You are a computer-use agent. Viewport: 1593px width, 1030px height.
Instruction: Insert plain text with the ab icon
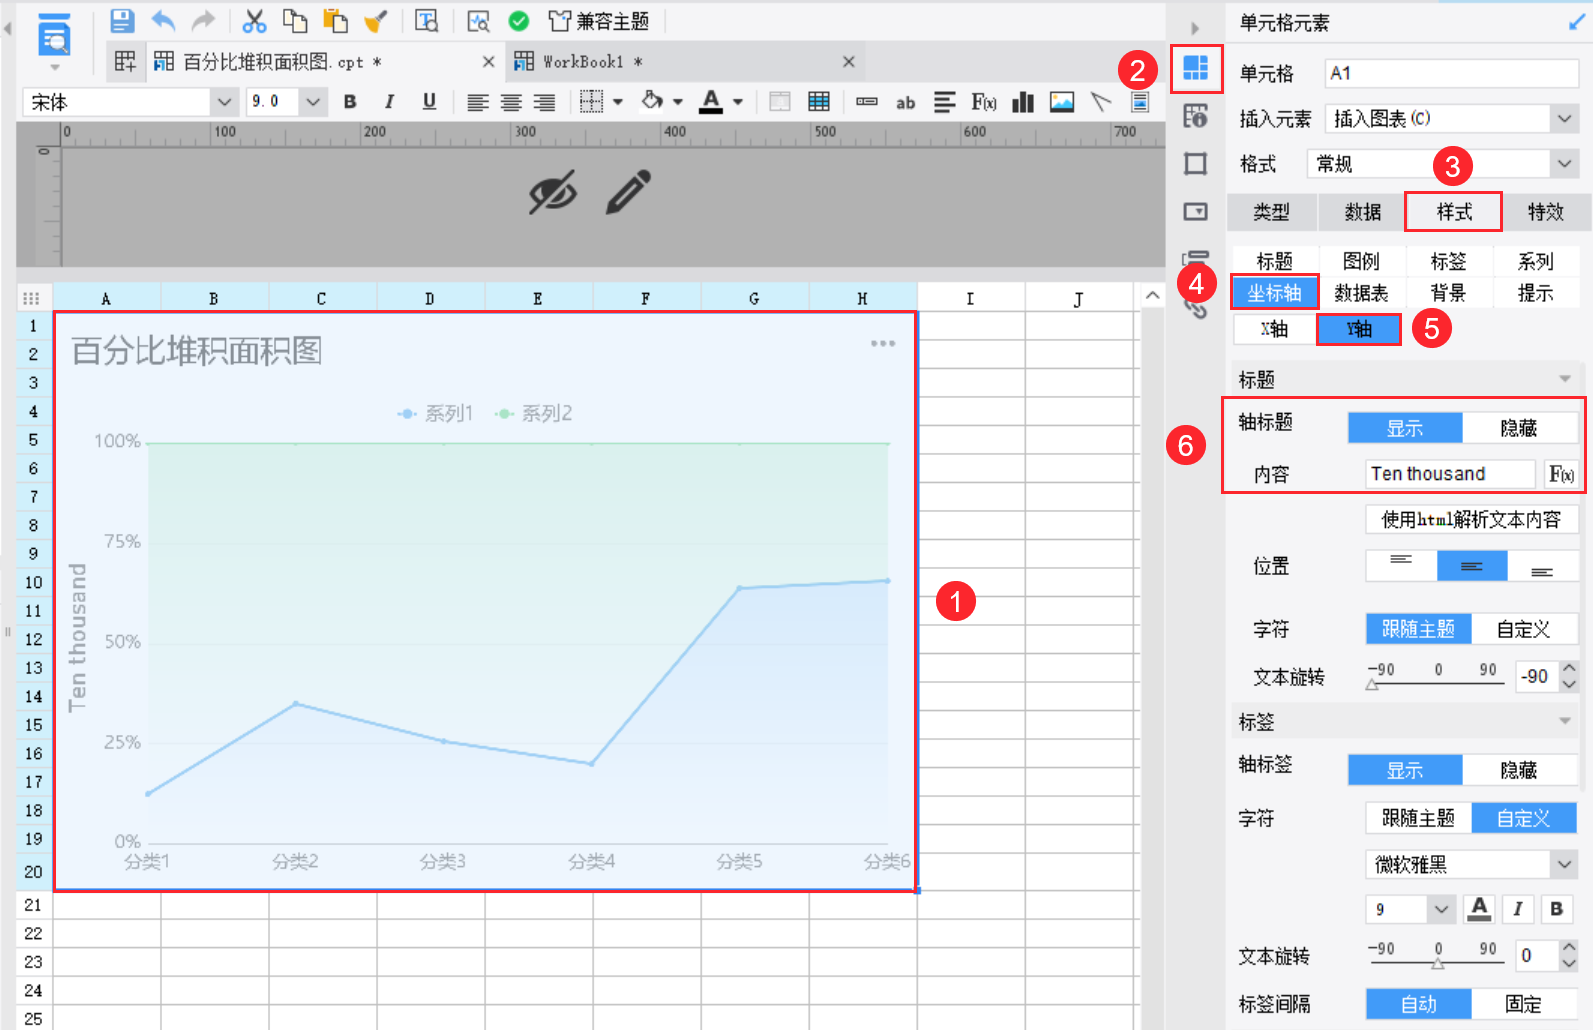pos(906,102)
